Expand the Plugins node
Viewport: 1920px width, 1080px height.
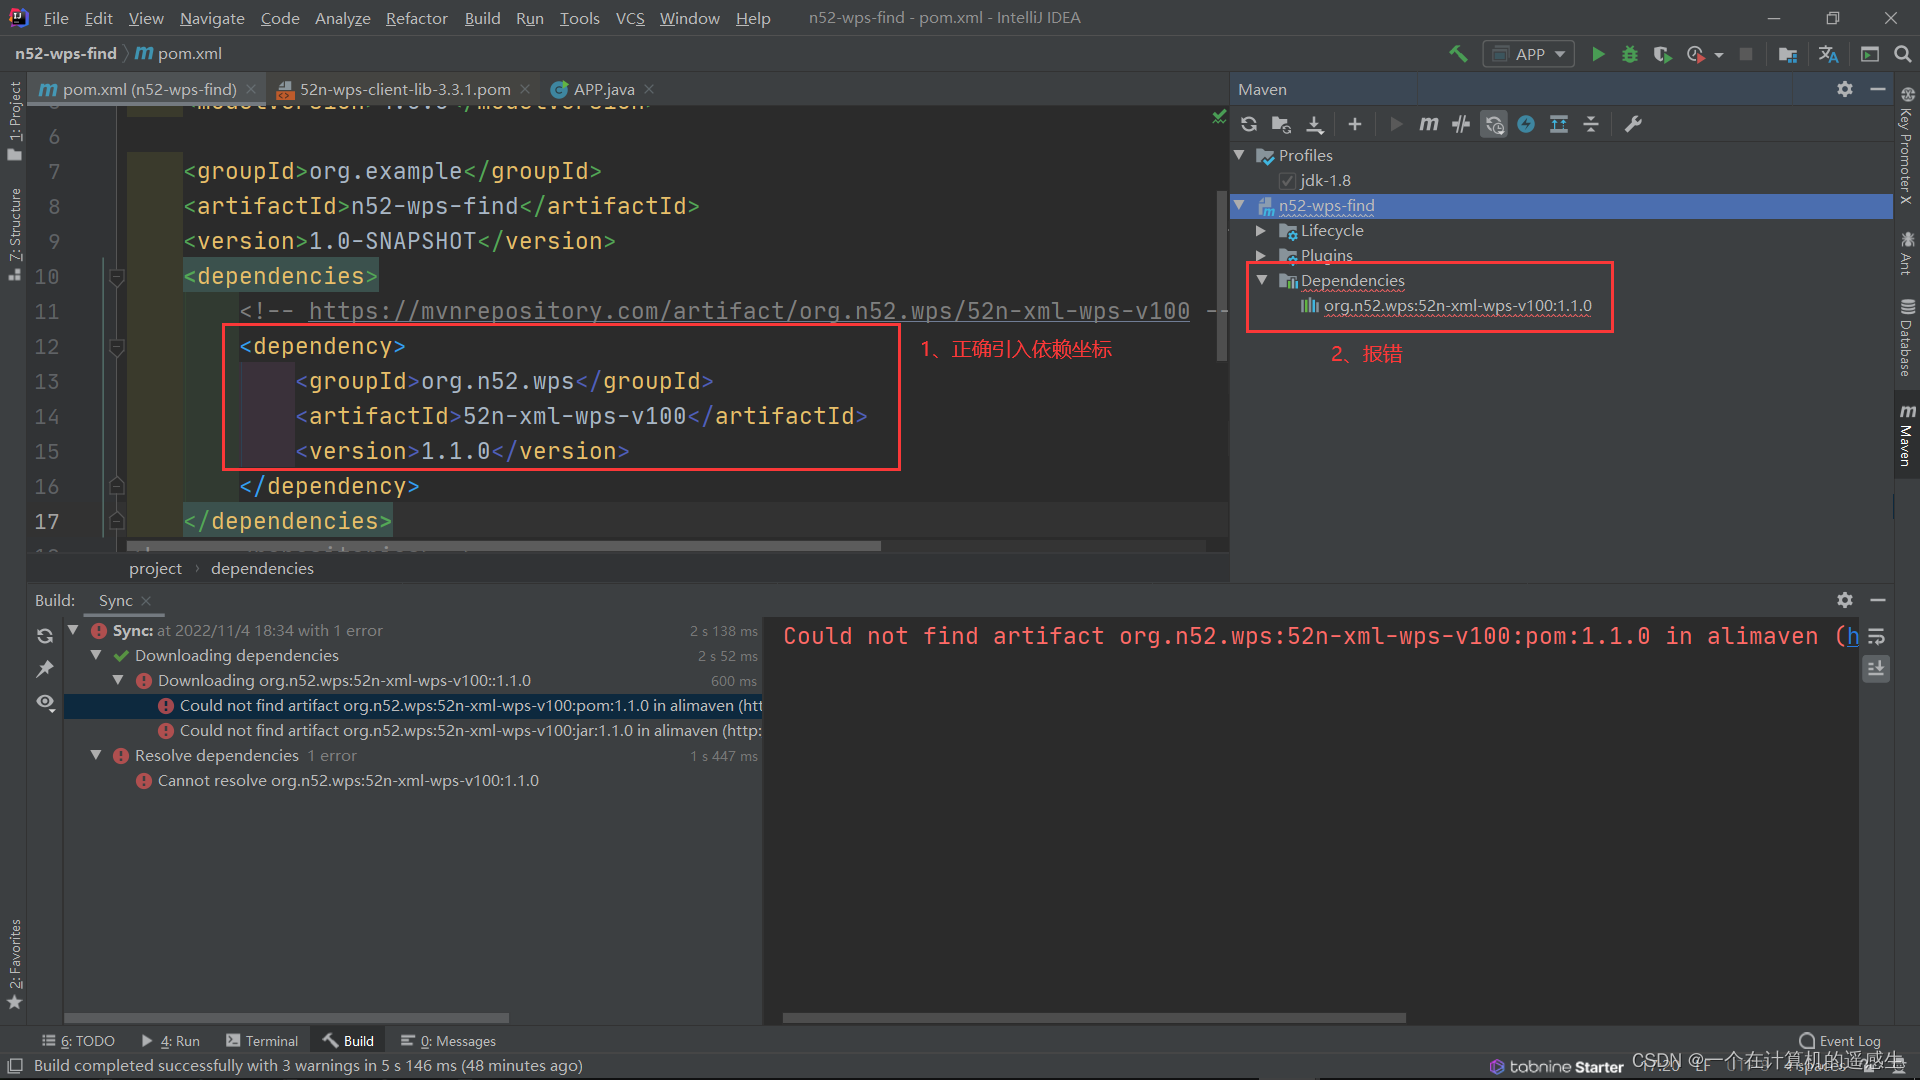[1261, 256]
